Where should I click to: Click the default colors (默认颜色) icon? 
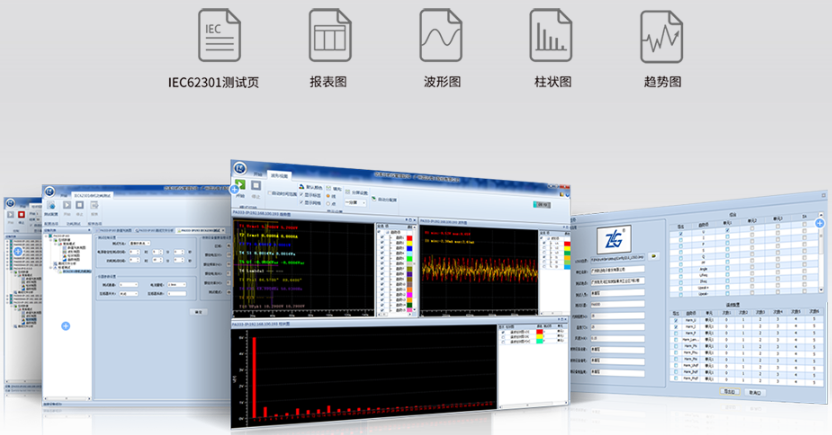point(301,187)
